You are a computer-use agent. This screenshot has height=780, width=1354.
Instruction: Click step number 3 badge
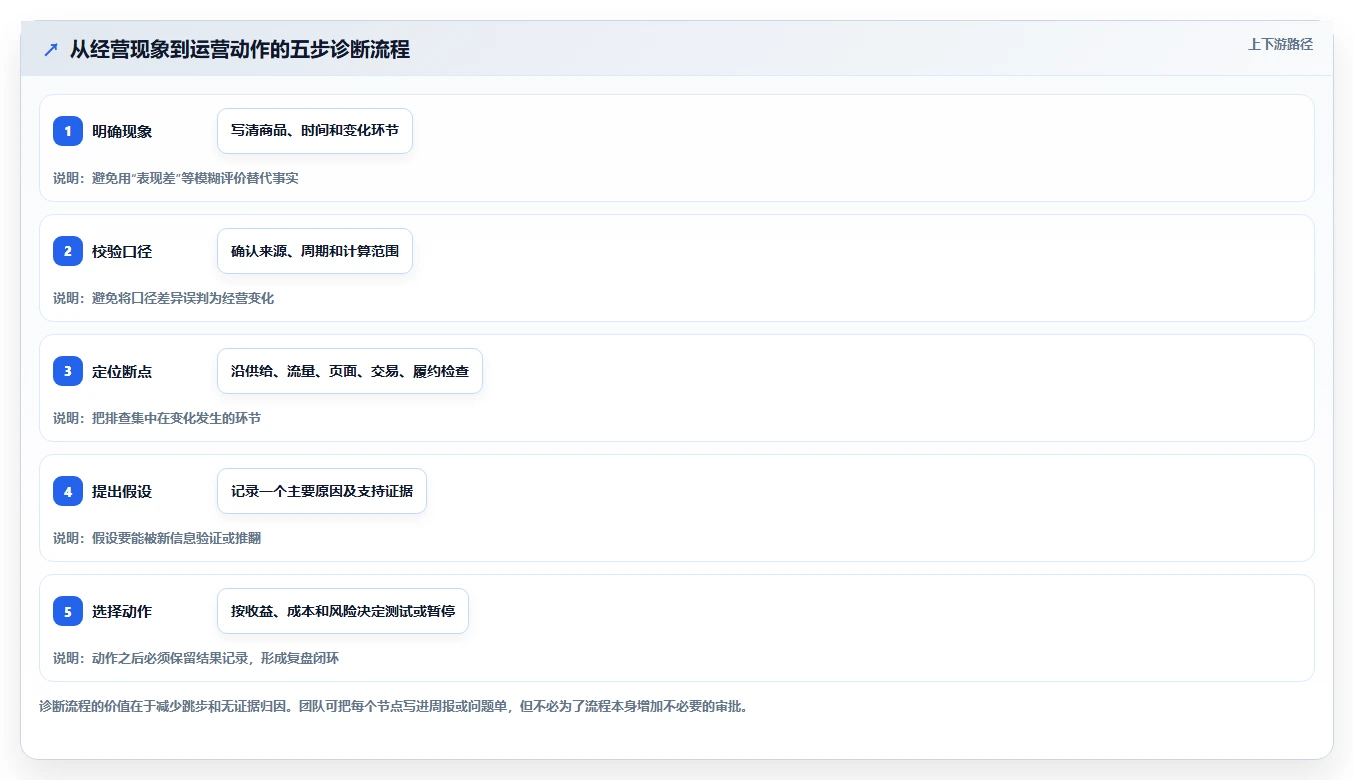(x=68, y=371)
